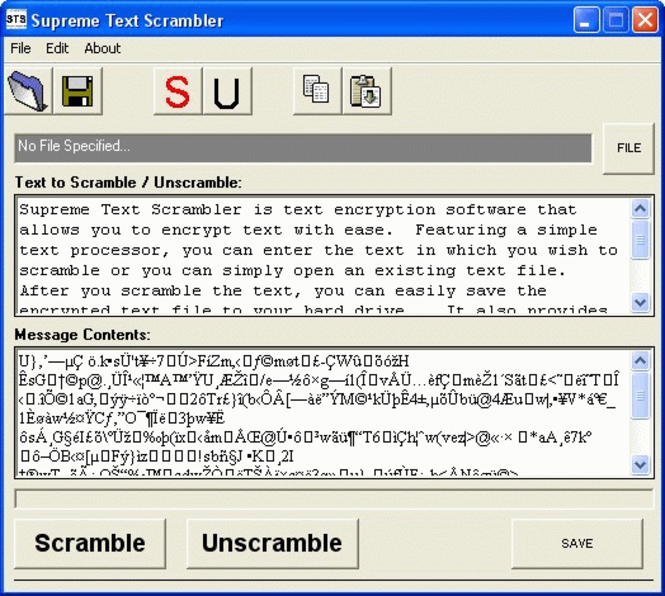665x596 pixels.
Task: Minimize the Supreme Text Scrambler window
Action: pos(587,20)
